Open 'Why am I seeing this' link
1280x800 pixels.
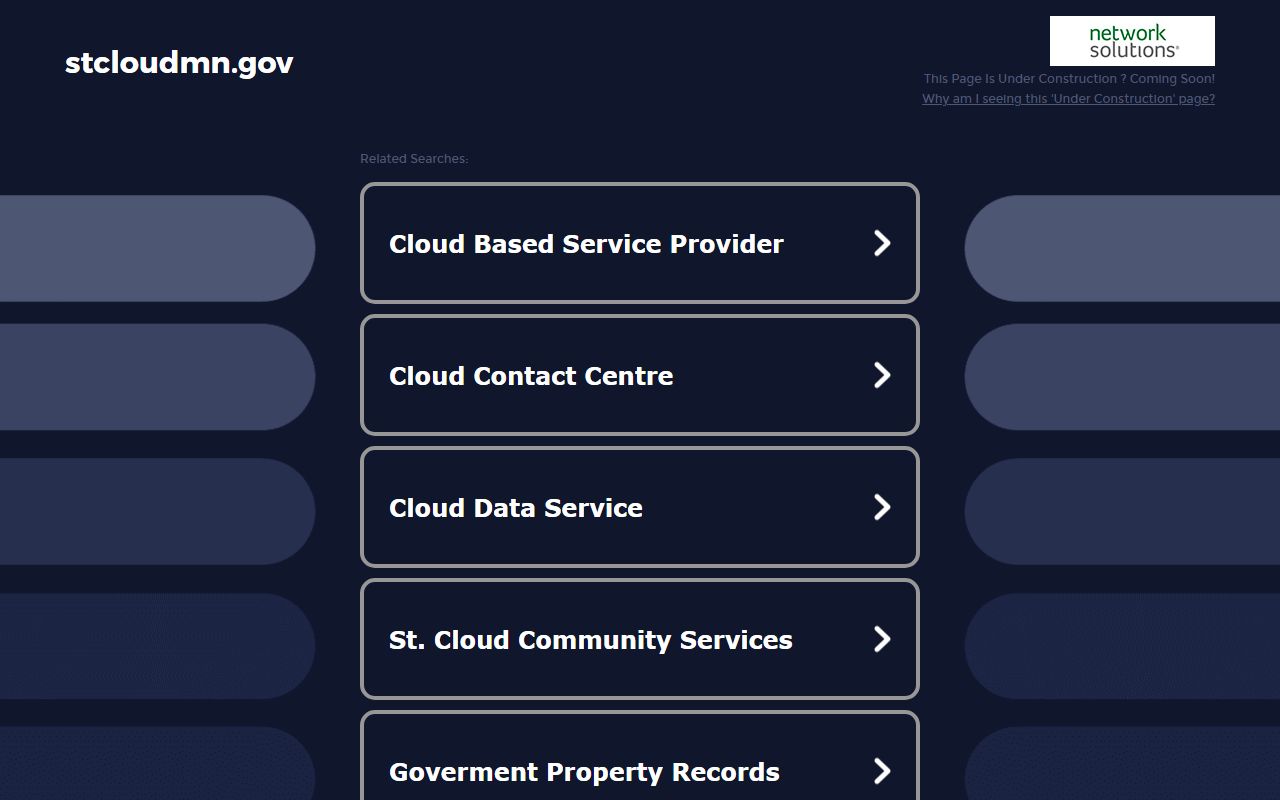pos(1068,99)
